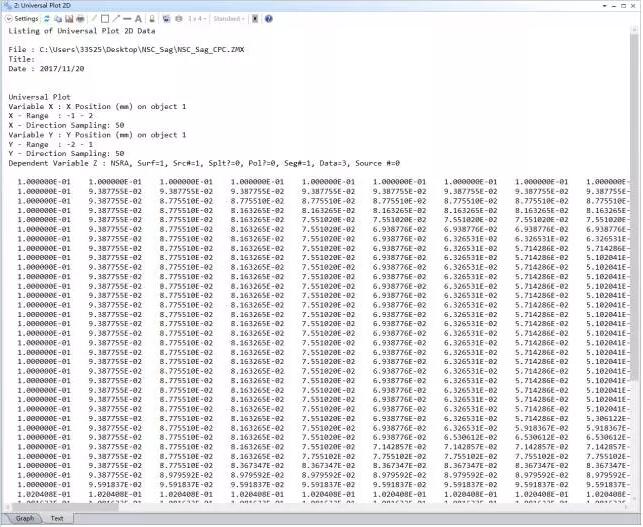Click the Save icon in toolbar
Image resolution: width=643 pixels, height=527 pixels.
click(x=70, y=19)
